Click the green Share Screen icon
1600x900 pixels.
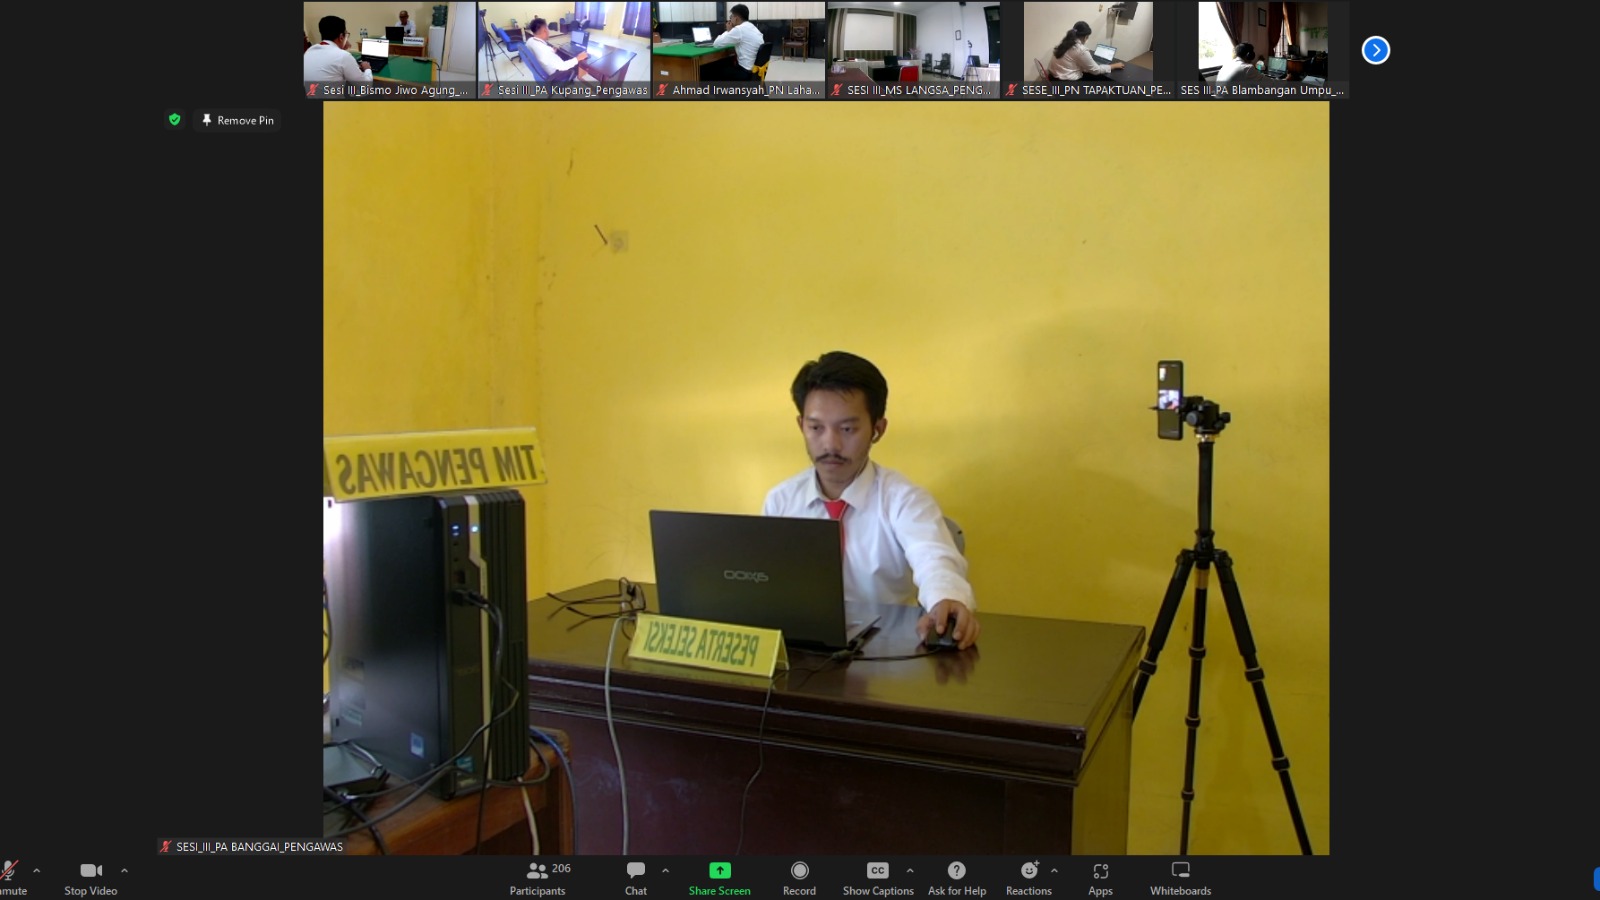pyautogui.click(x=719, y=871)
